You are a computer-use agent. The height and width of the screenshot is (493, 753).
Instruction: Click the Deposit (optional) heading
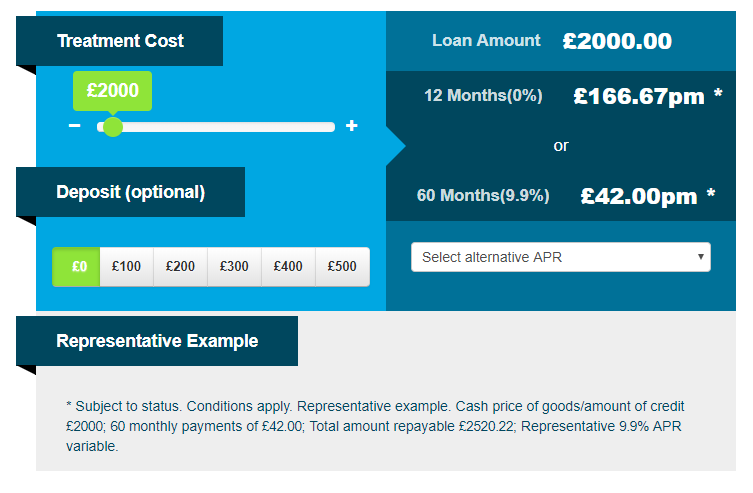130,192
